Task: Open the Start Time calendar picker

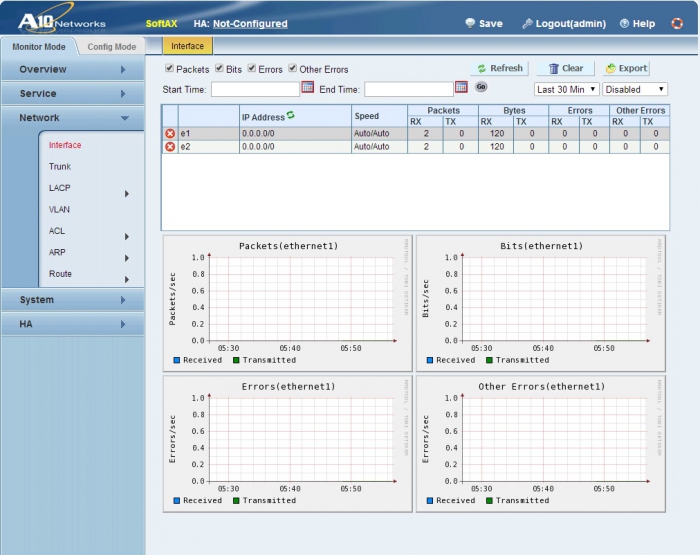Action: (x=308, y=87)
